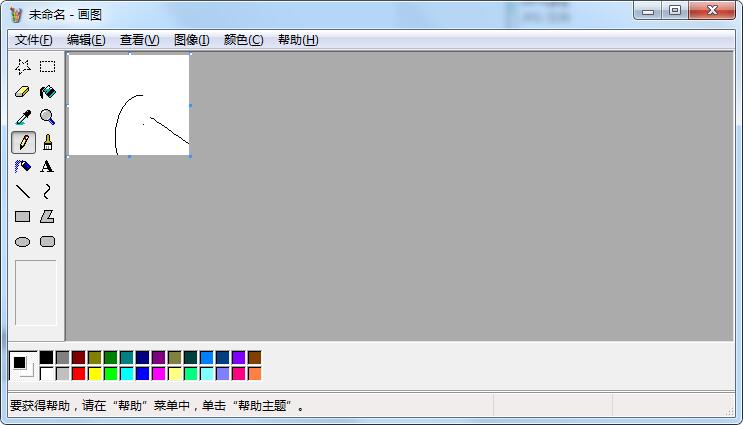Choose the Eraser tool
The image size is (743, 425).
point(23,92)
